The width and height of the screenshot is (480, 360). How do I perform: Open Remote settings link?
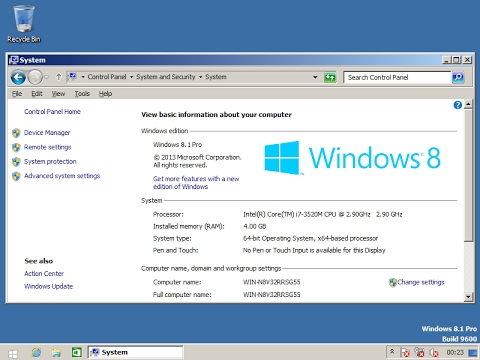click(x=48, y=147)
